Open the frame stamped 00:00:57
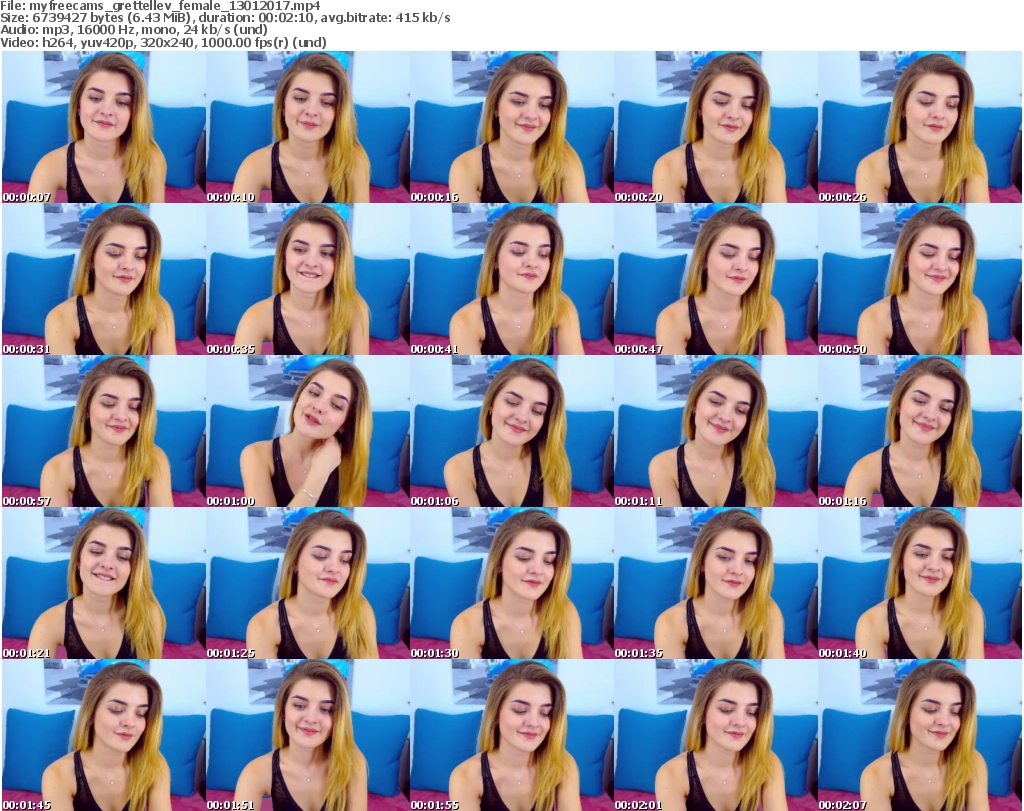Image resolution: width=1024 pixels, height=811 pixels. click(104, 432)
